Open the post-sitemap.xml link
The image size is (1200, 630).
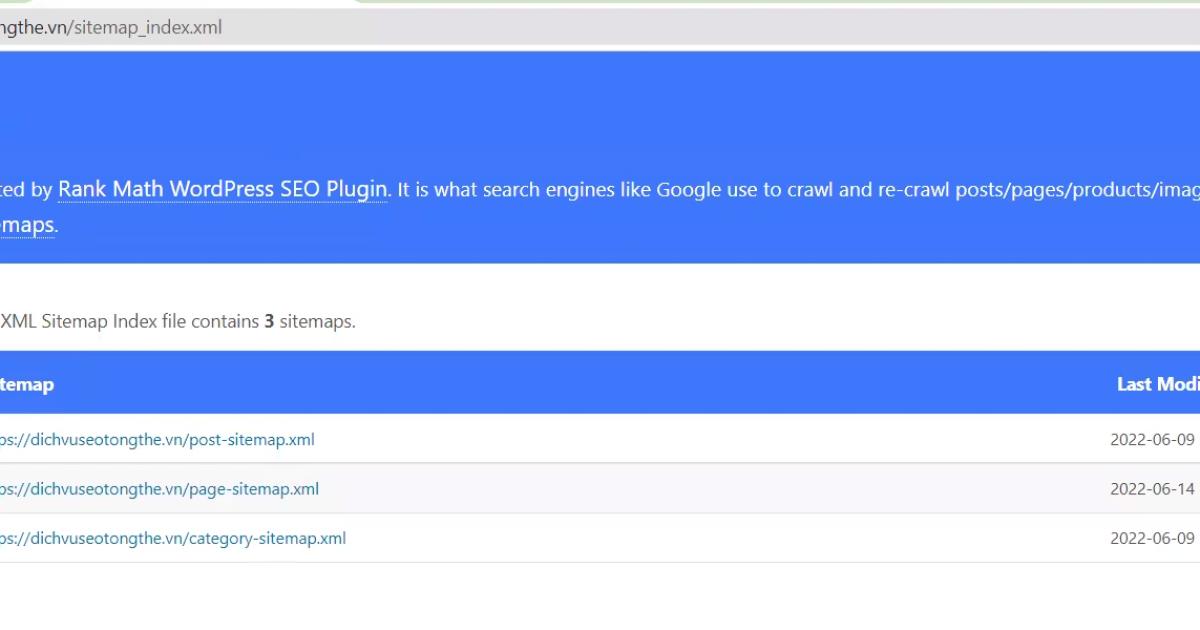coord(160,440)
